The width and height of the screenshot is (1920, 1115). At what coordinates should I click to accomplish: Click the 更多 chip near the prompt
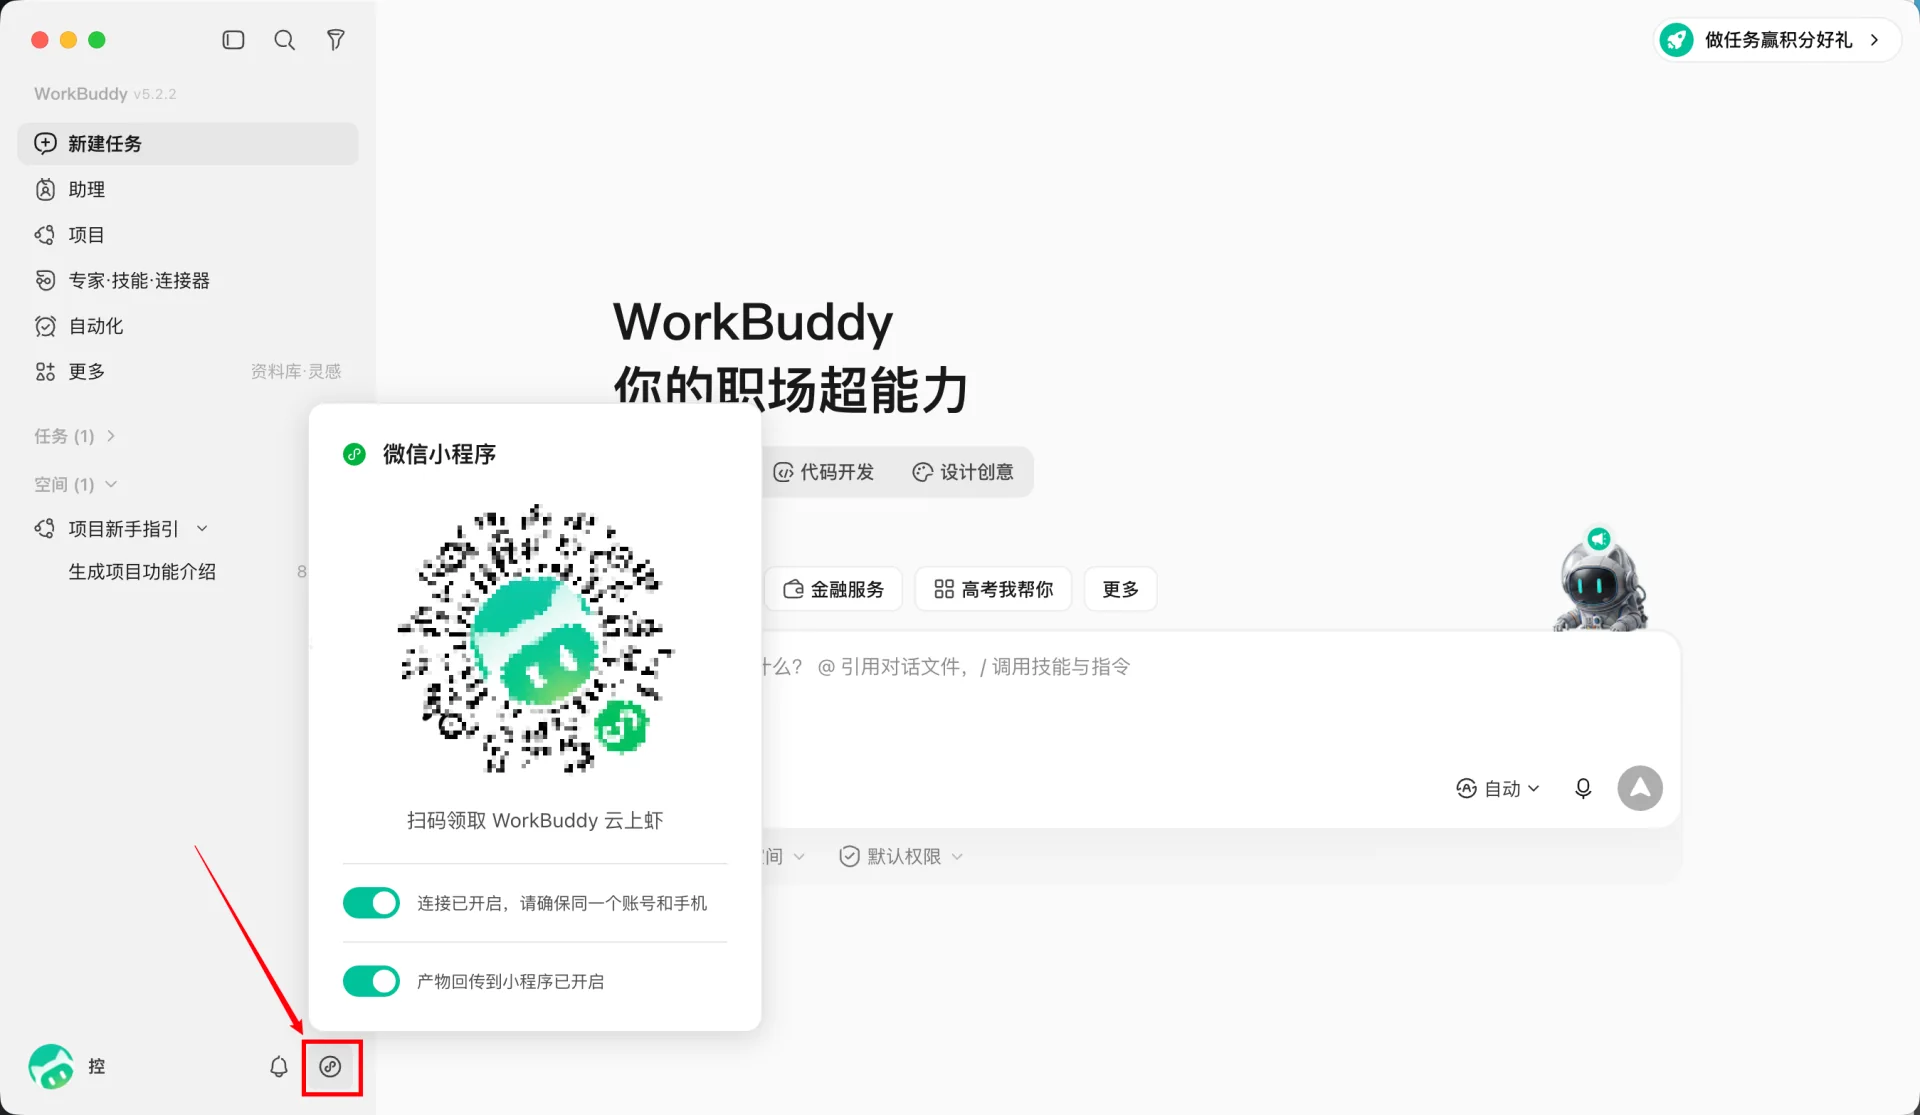[x=1120, y=589]
